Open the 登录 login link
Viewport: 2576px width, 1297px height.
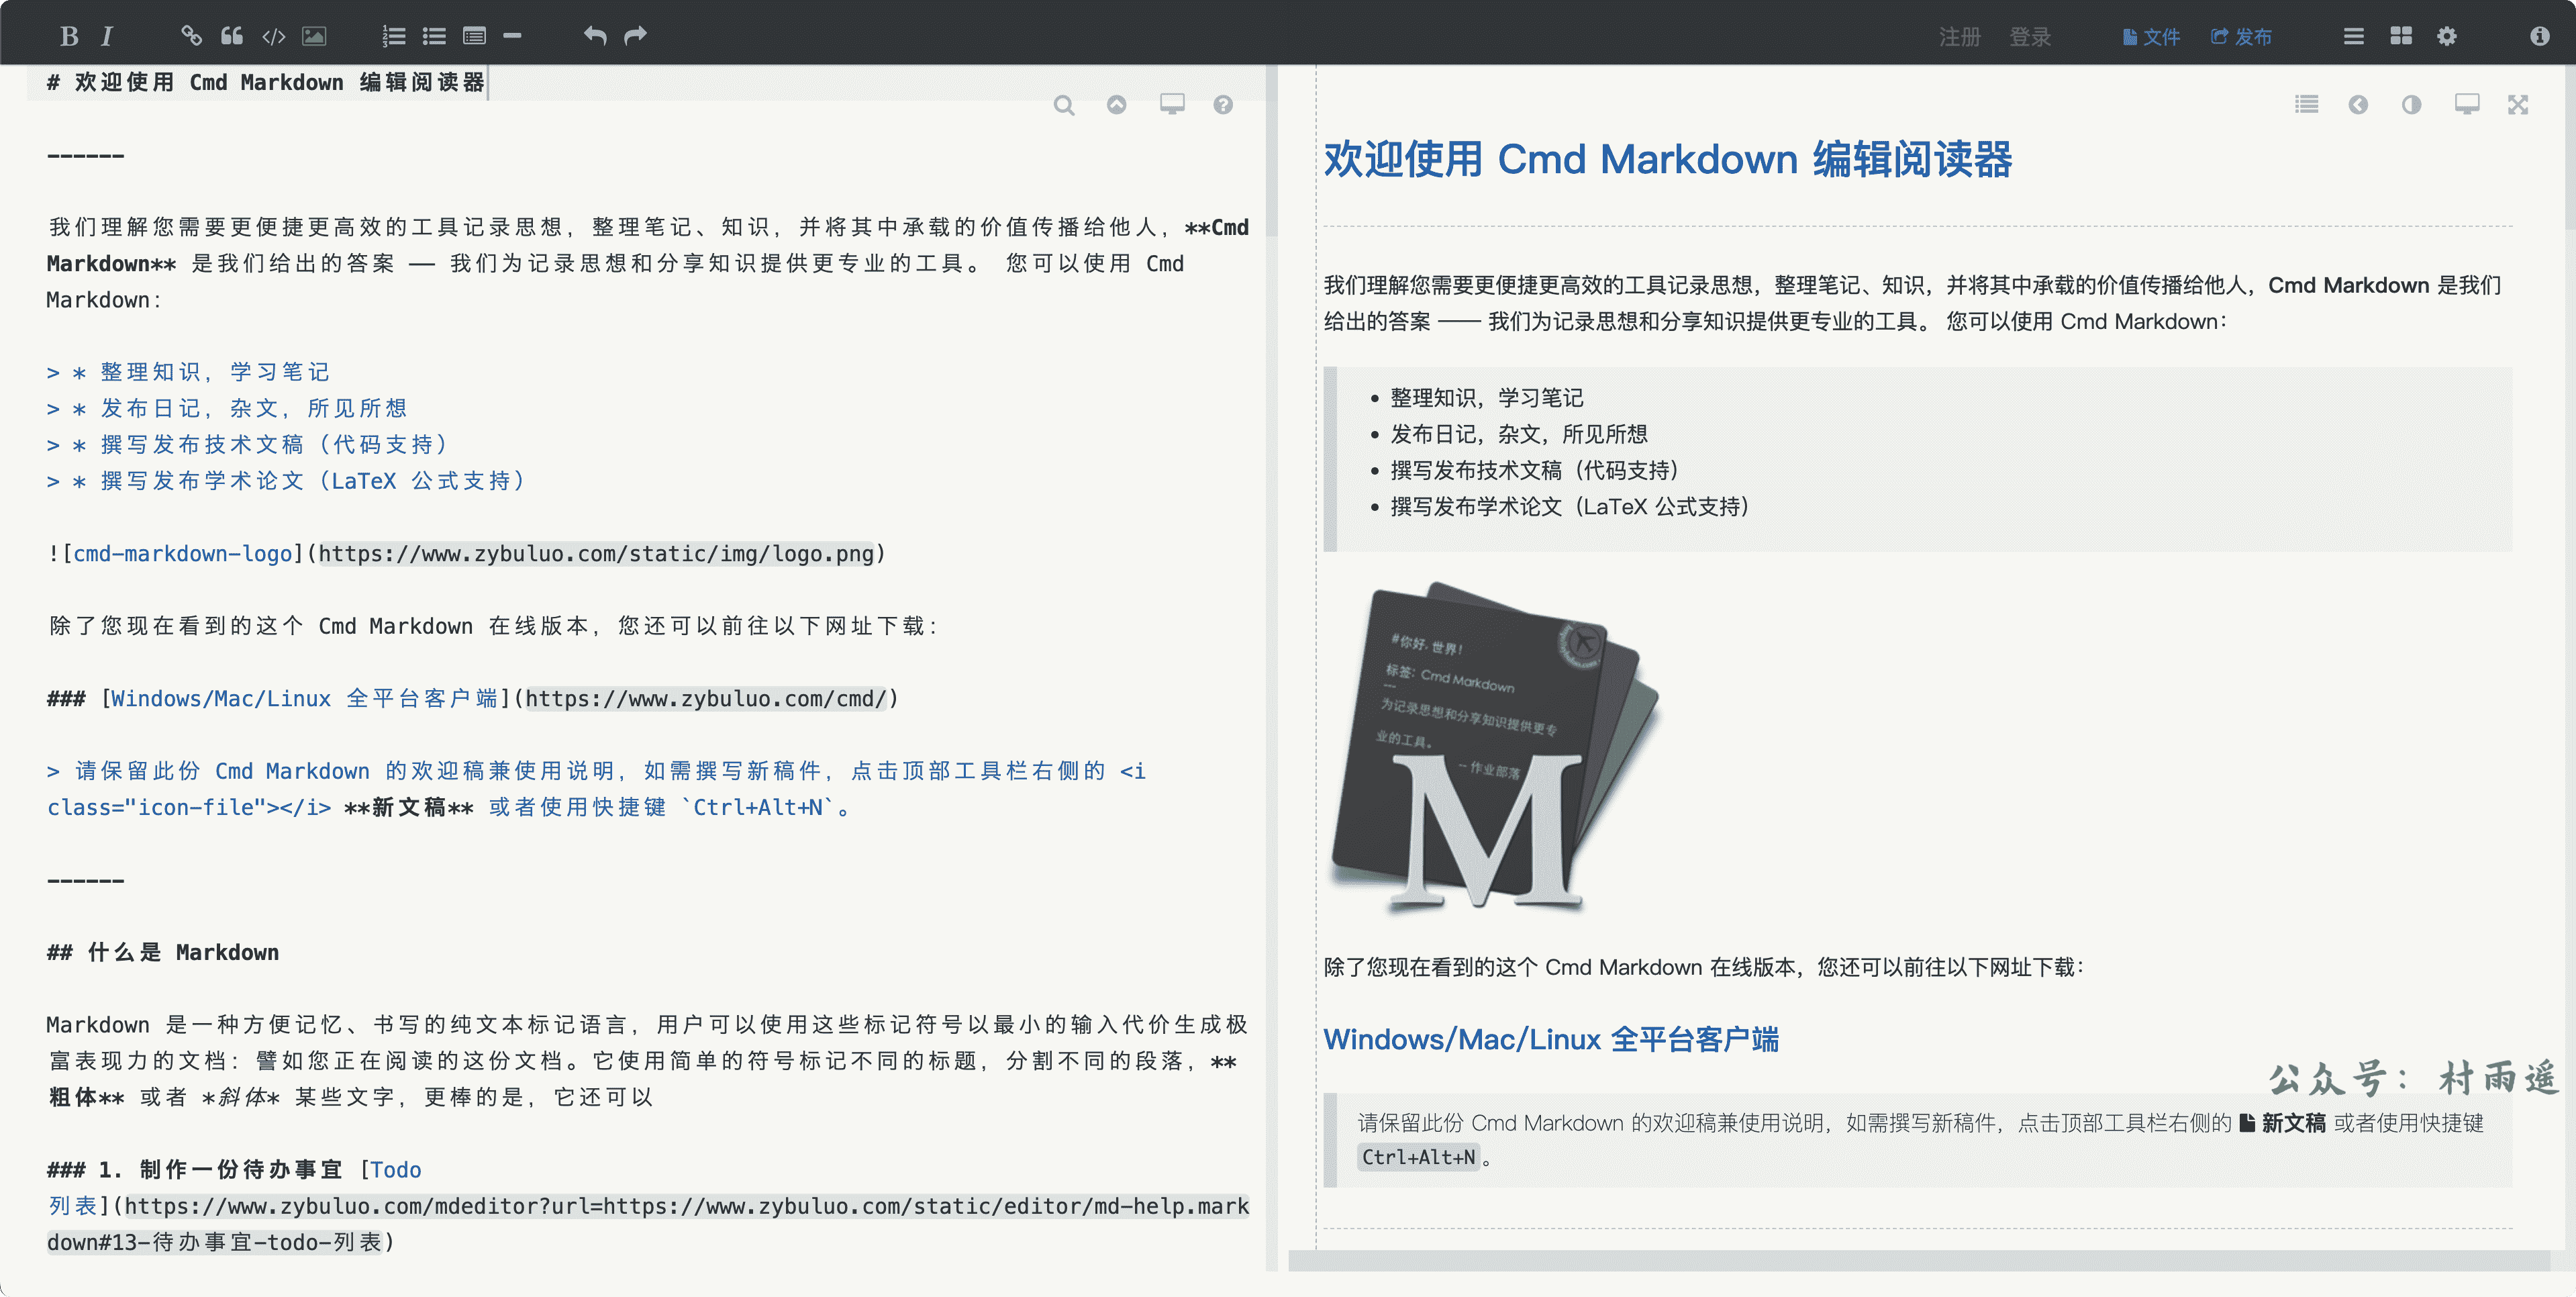2030,37
